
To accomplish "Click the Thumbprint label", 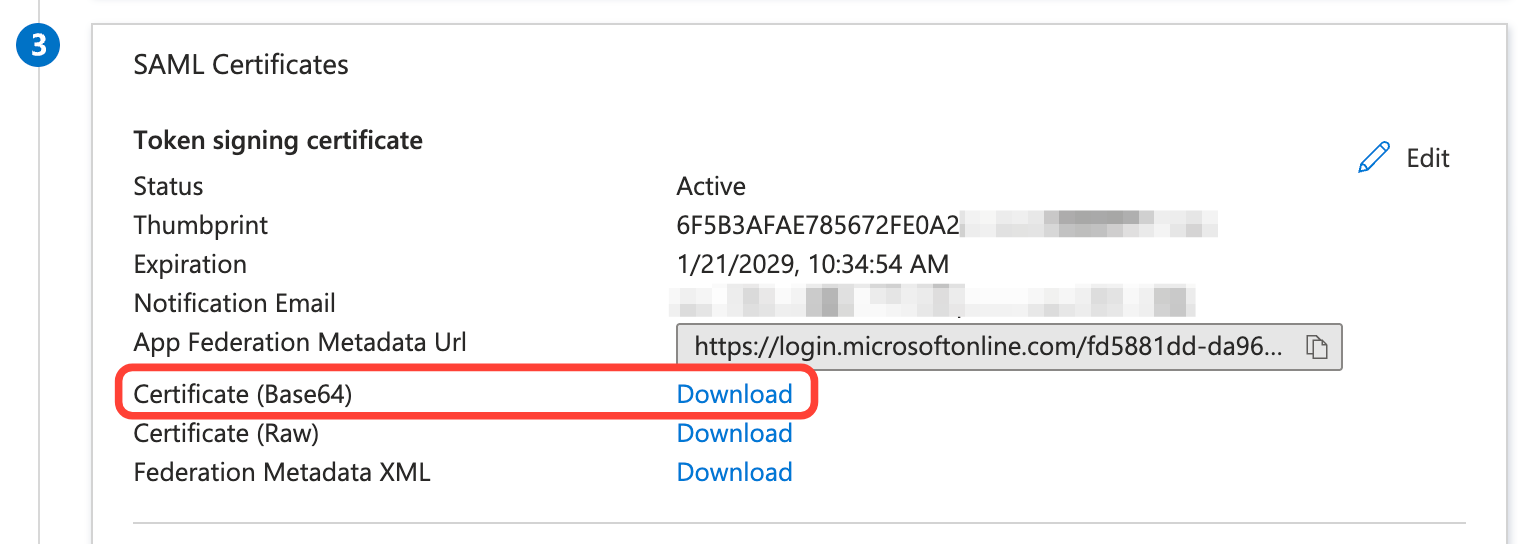I will point(201,225).
